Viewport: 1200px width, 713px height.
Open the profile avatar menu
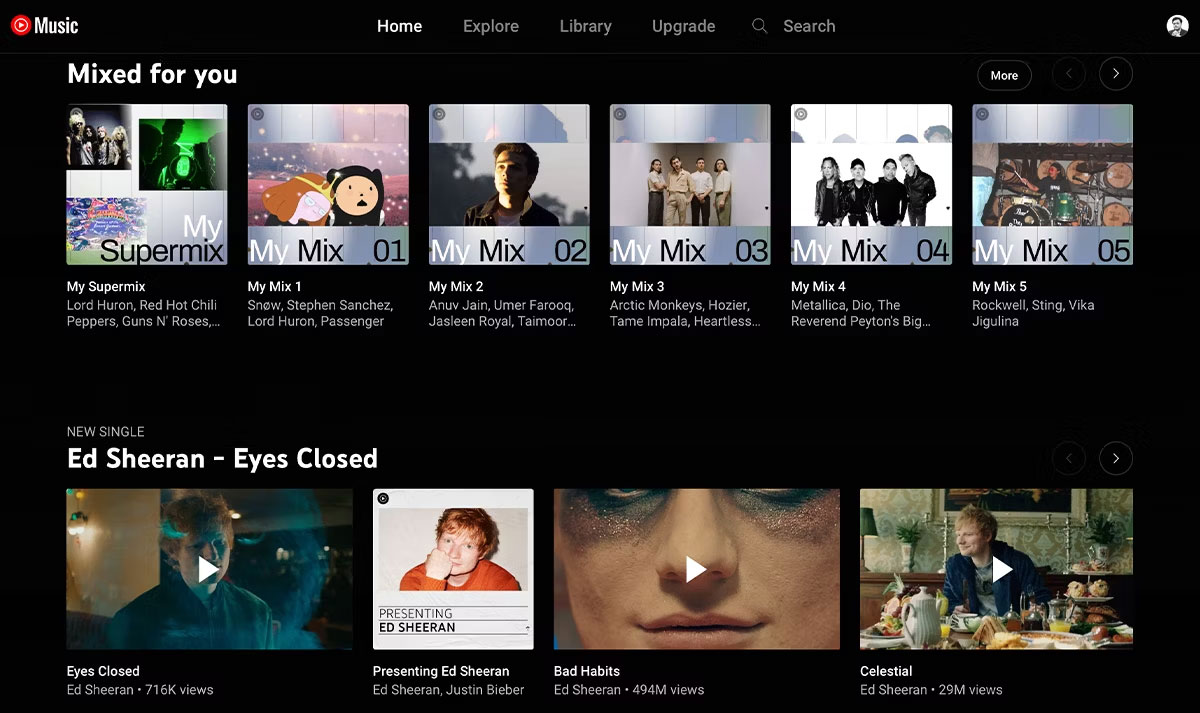tap(1178, 26)
